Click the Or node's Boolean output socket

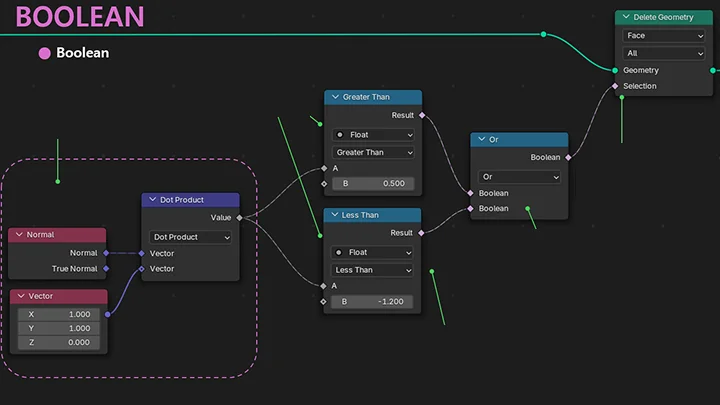(x=568, y=157)
